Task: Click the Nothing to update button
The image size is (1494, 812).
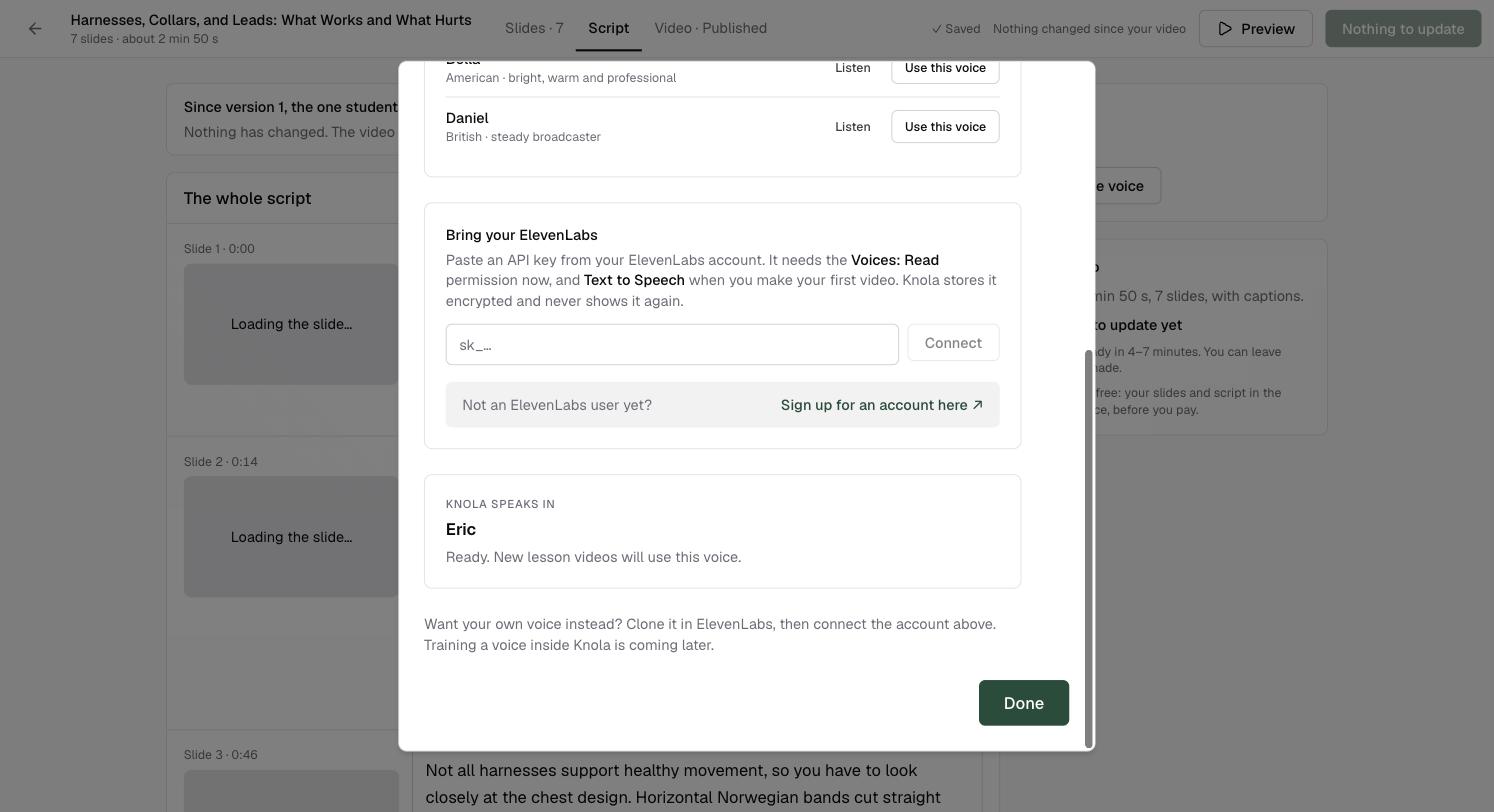Action: pos(1403,29)
